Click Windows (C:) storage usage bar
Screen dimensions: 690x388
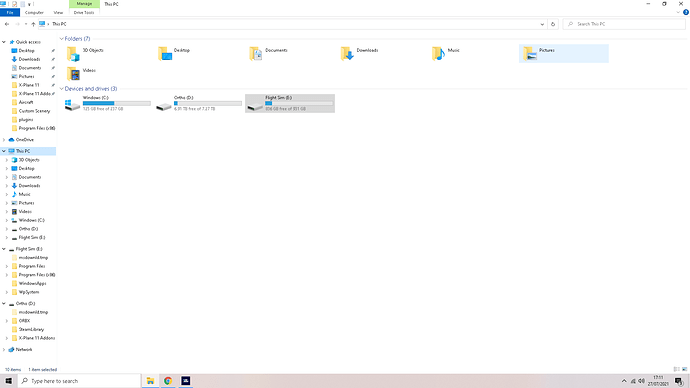117,103
